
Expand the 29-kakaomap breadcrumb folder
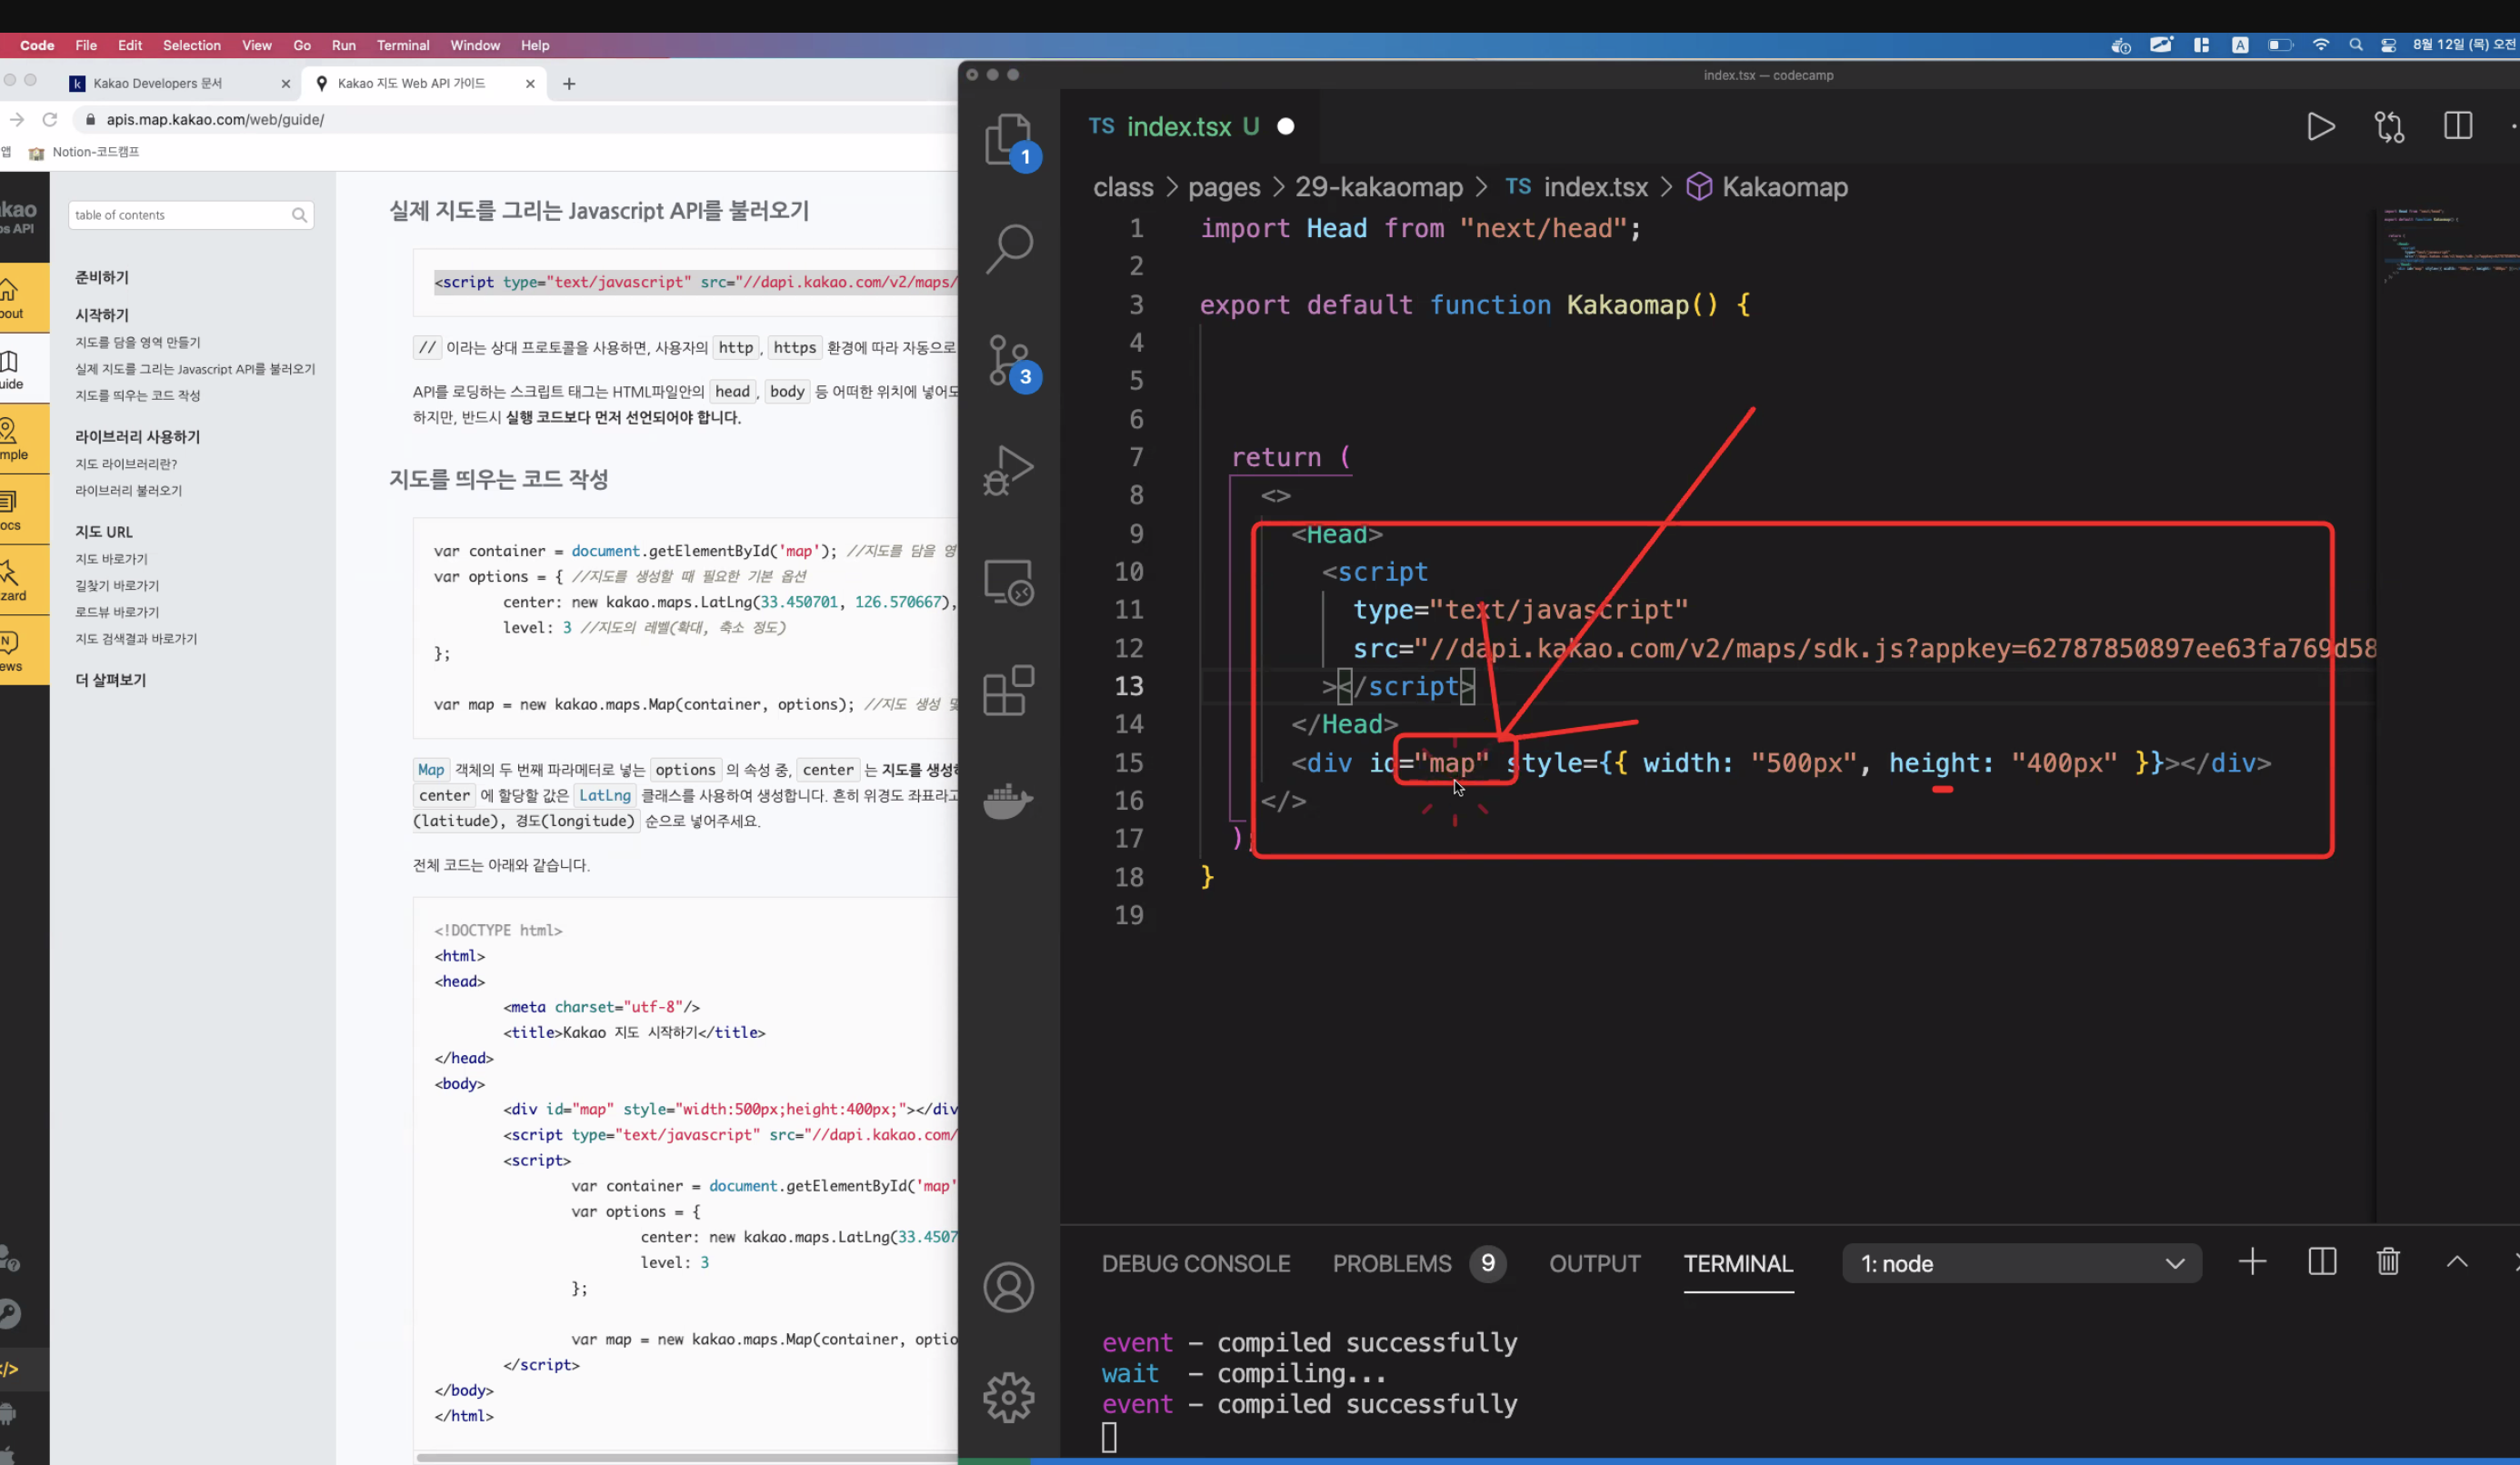(1378, 187)
